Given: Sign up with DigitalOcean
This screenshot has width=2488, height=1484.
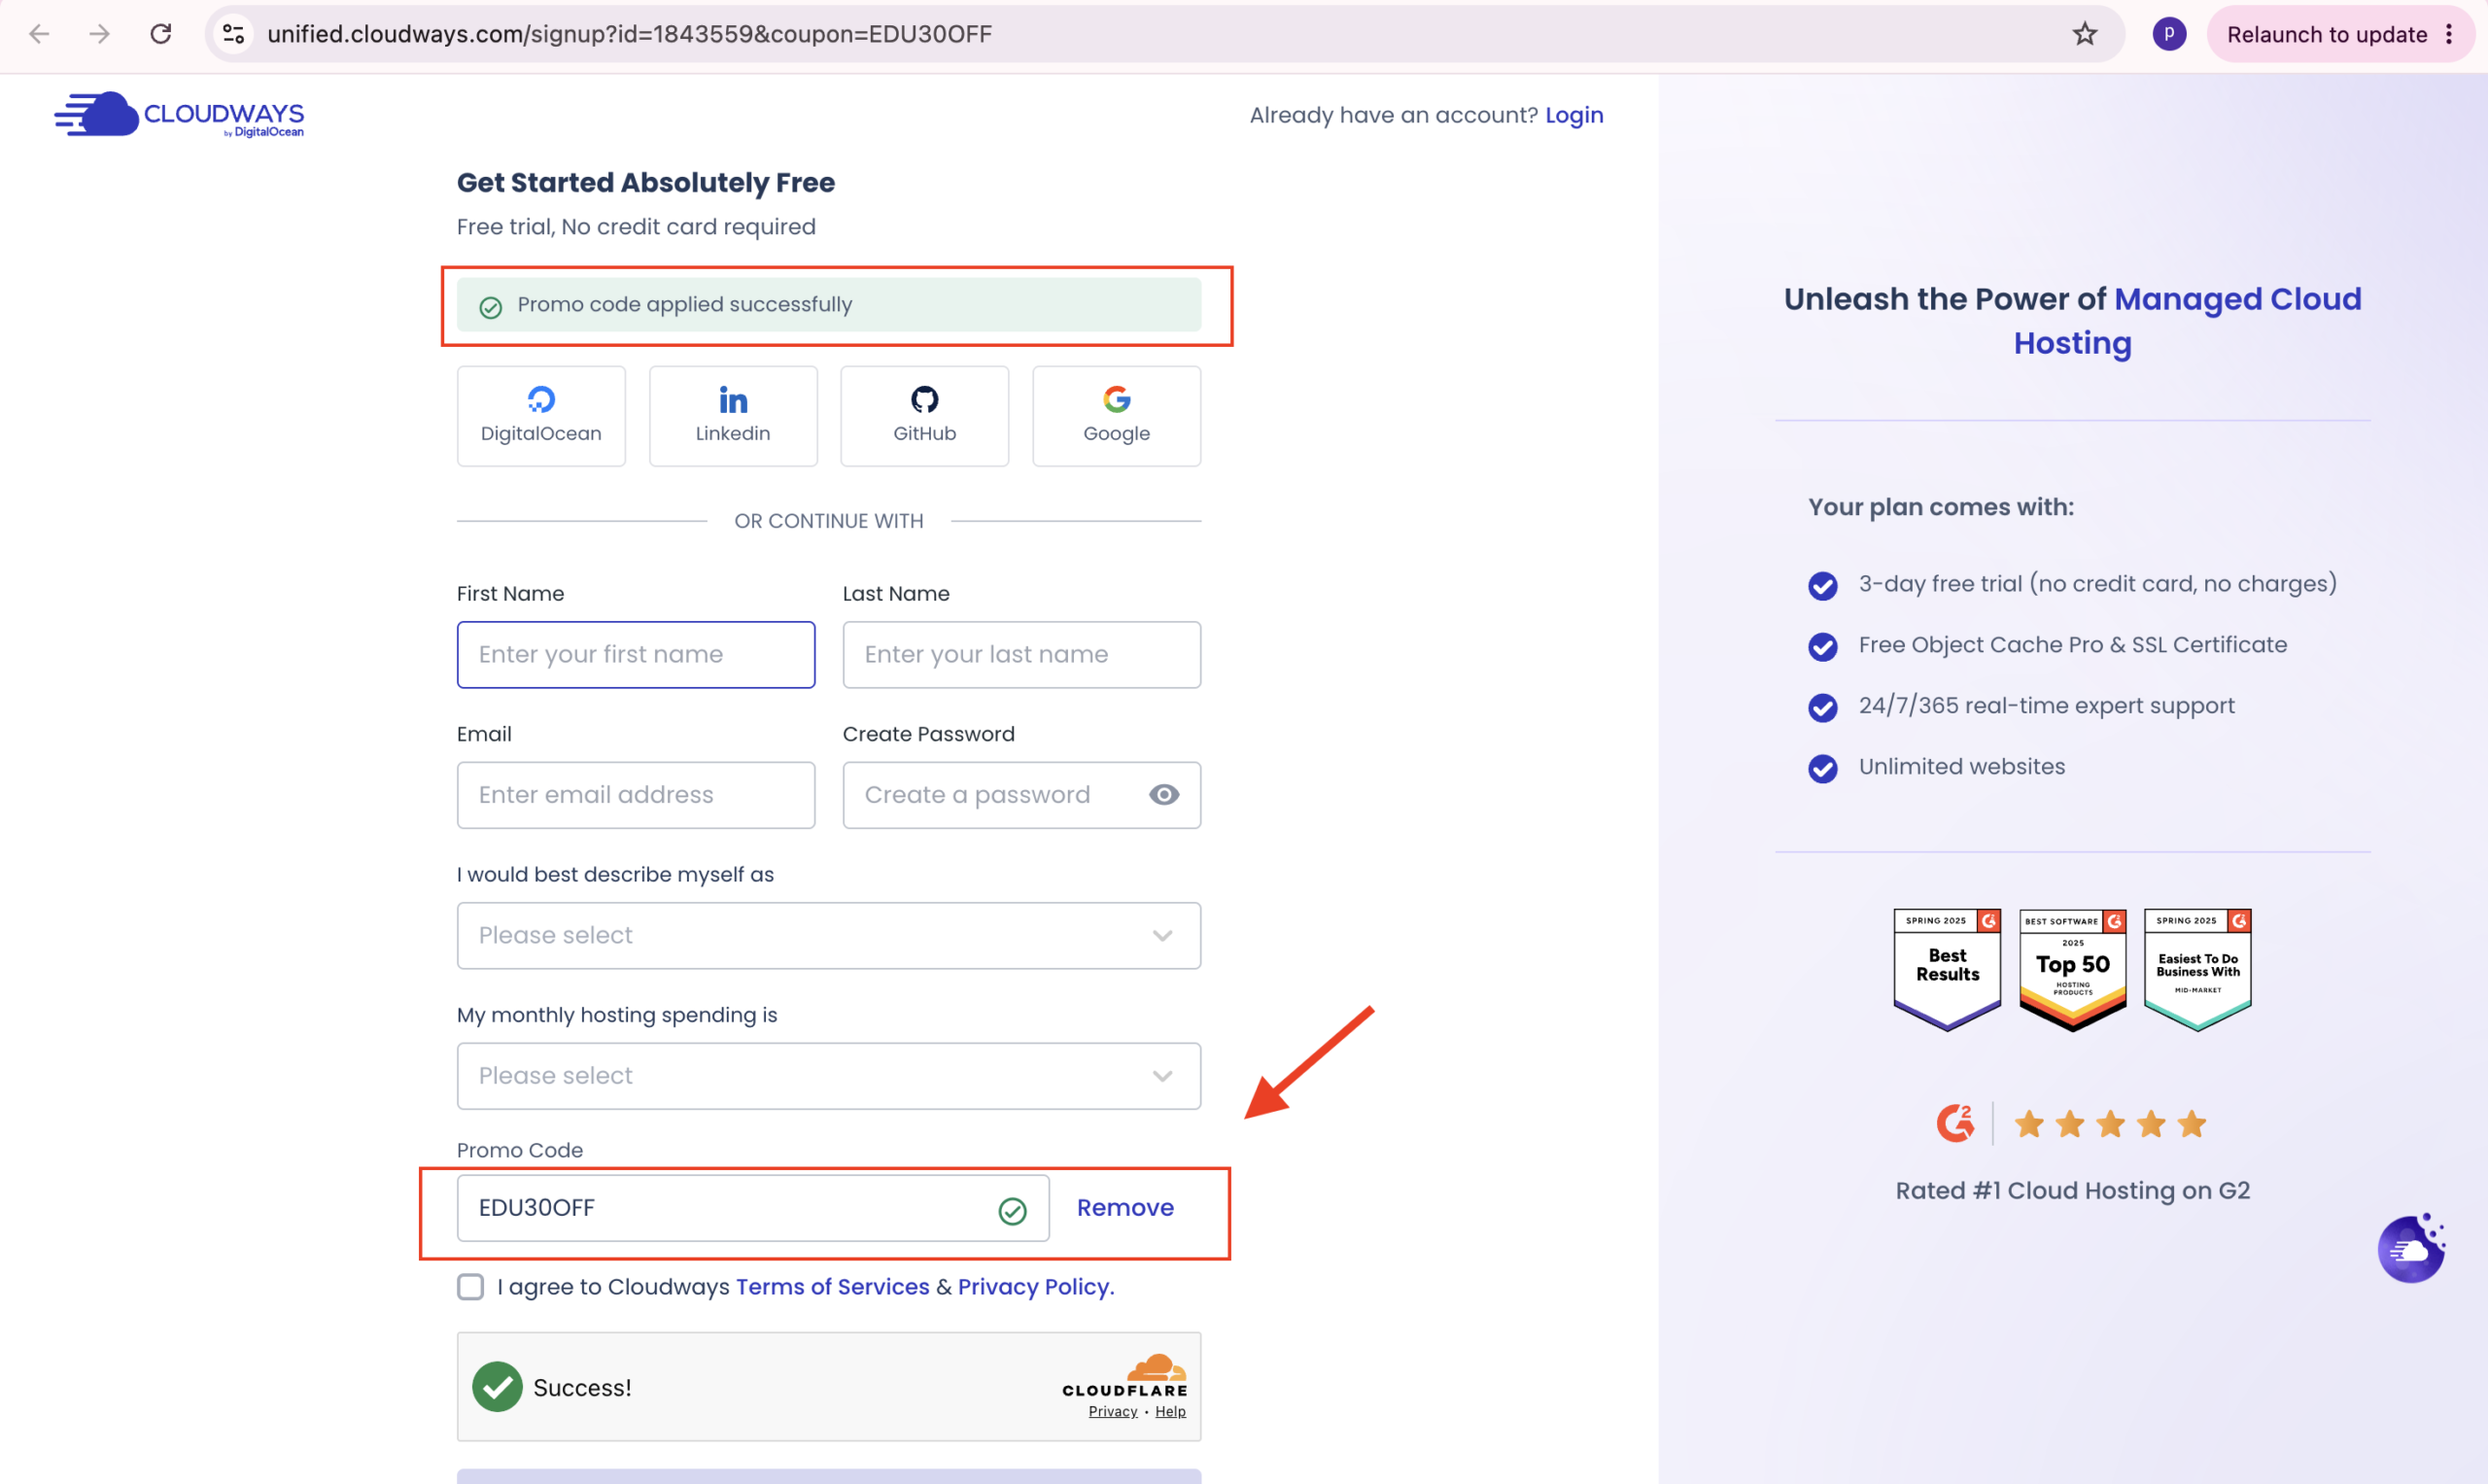Looking at the screenshot, I should (541, 415).
